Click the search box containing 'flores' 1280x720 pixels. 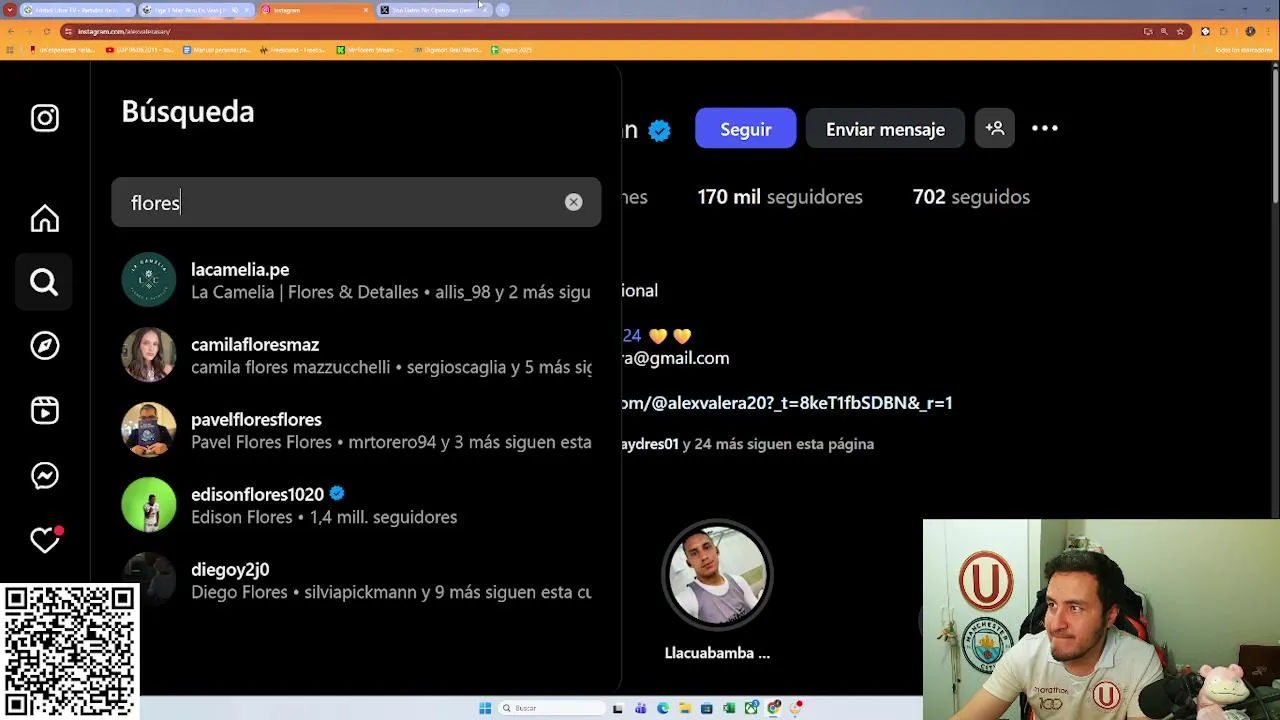pos(356,202)
